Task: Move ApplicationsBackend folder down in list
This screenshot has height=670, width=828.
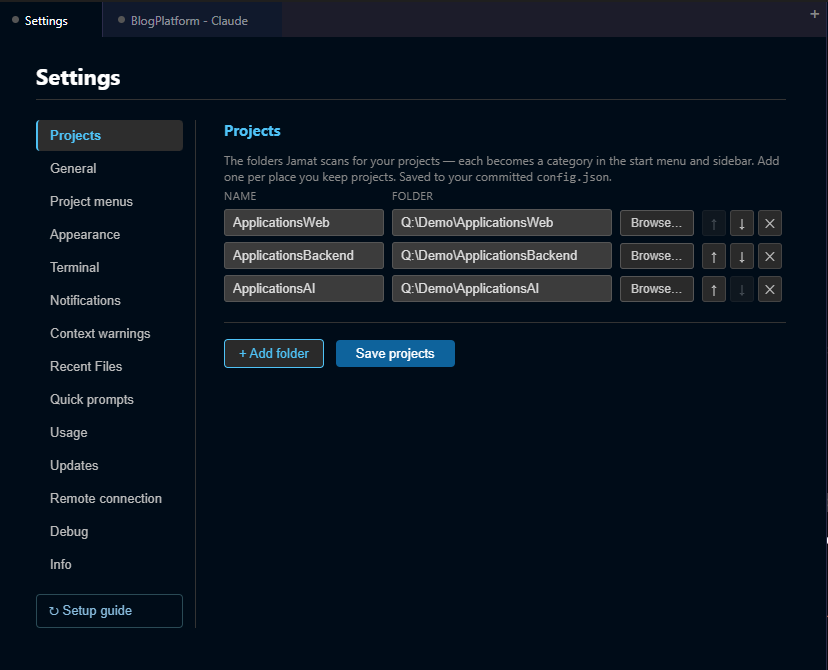Action: 741,256
